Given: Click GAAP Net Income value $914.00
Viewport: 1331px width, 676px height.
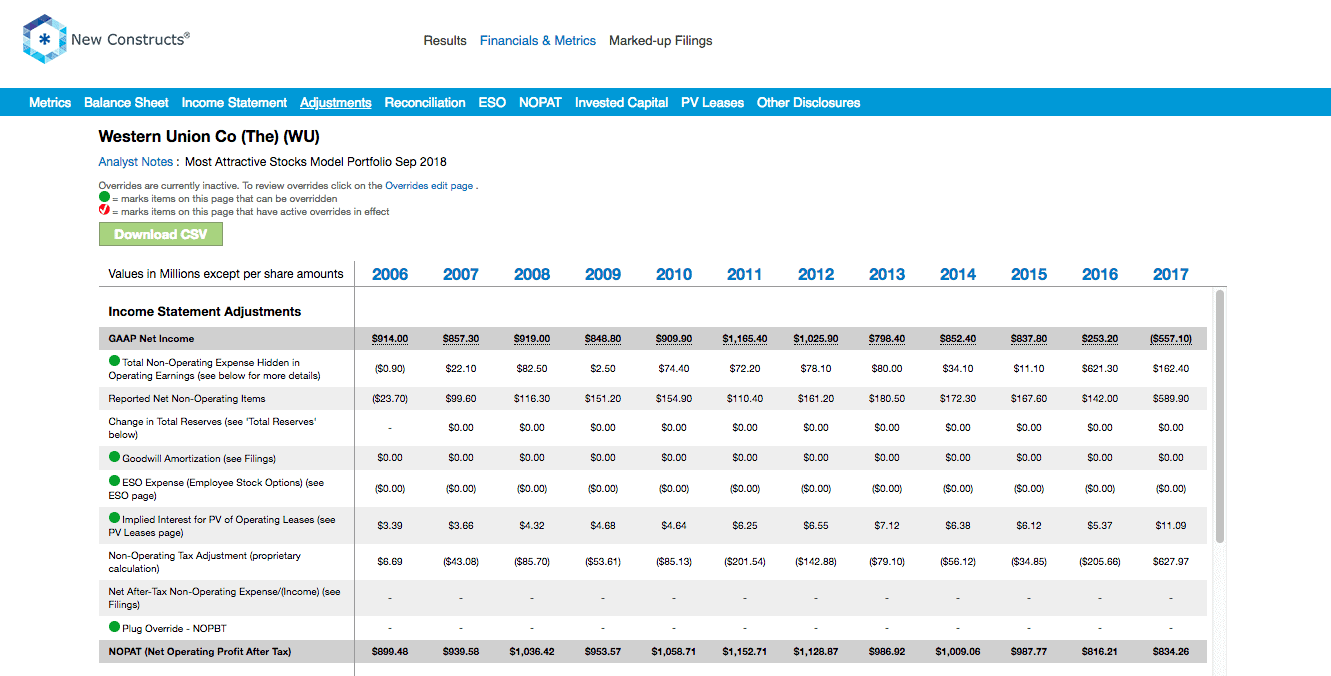Looking at the screenshot, I should [390, 339].
